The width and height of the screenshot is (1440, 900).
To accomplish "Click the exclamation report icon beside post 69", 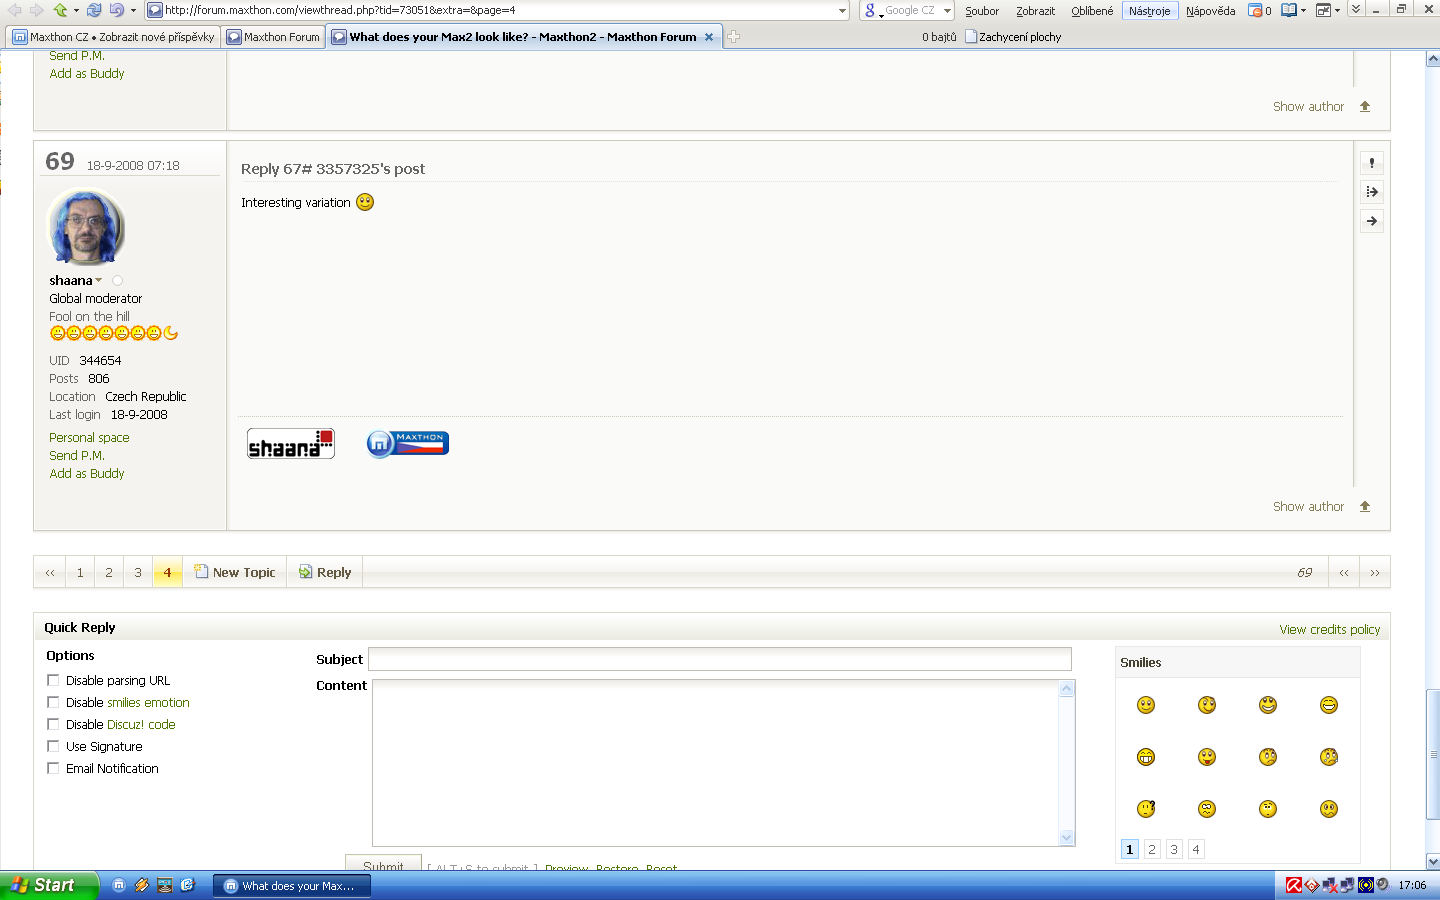I will pyautogui.click(x=1371, y=162).
